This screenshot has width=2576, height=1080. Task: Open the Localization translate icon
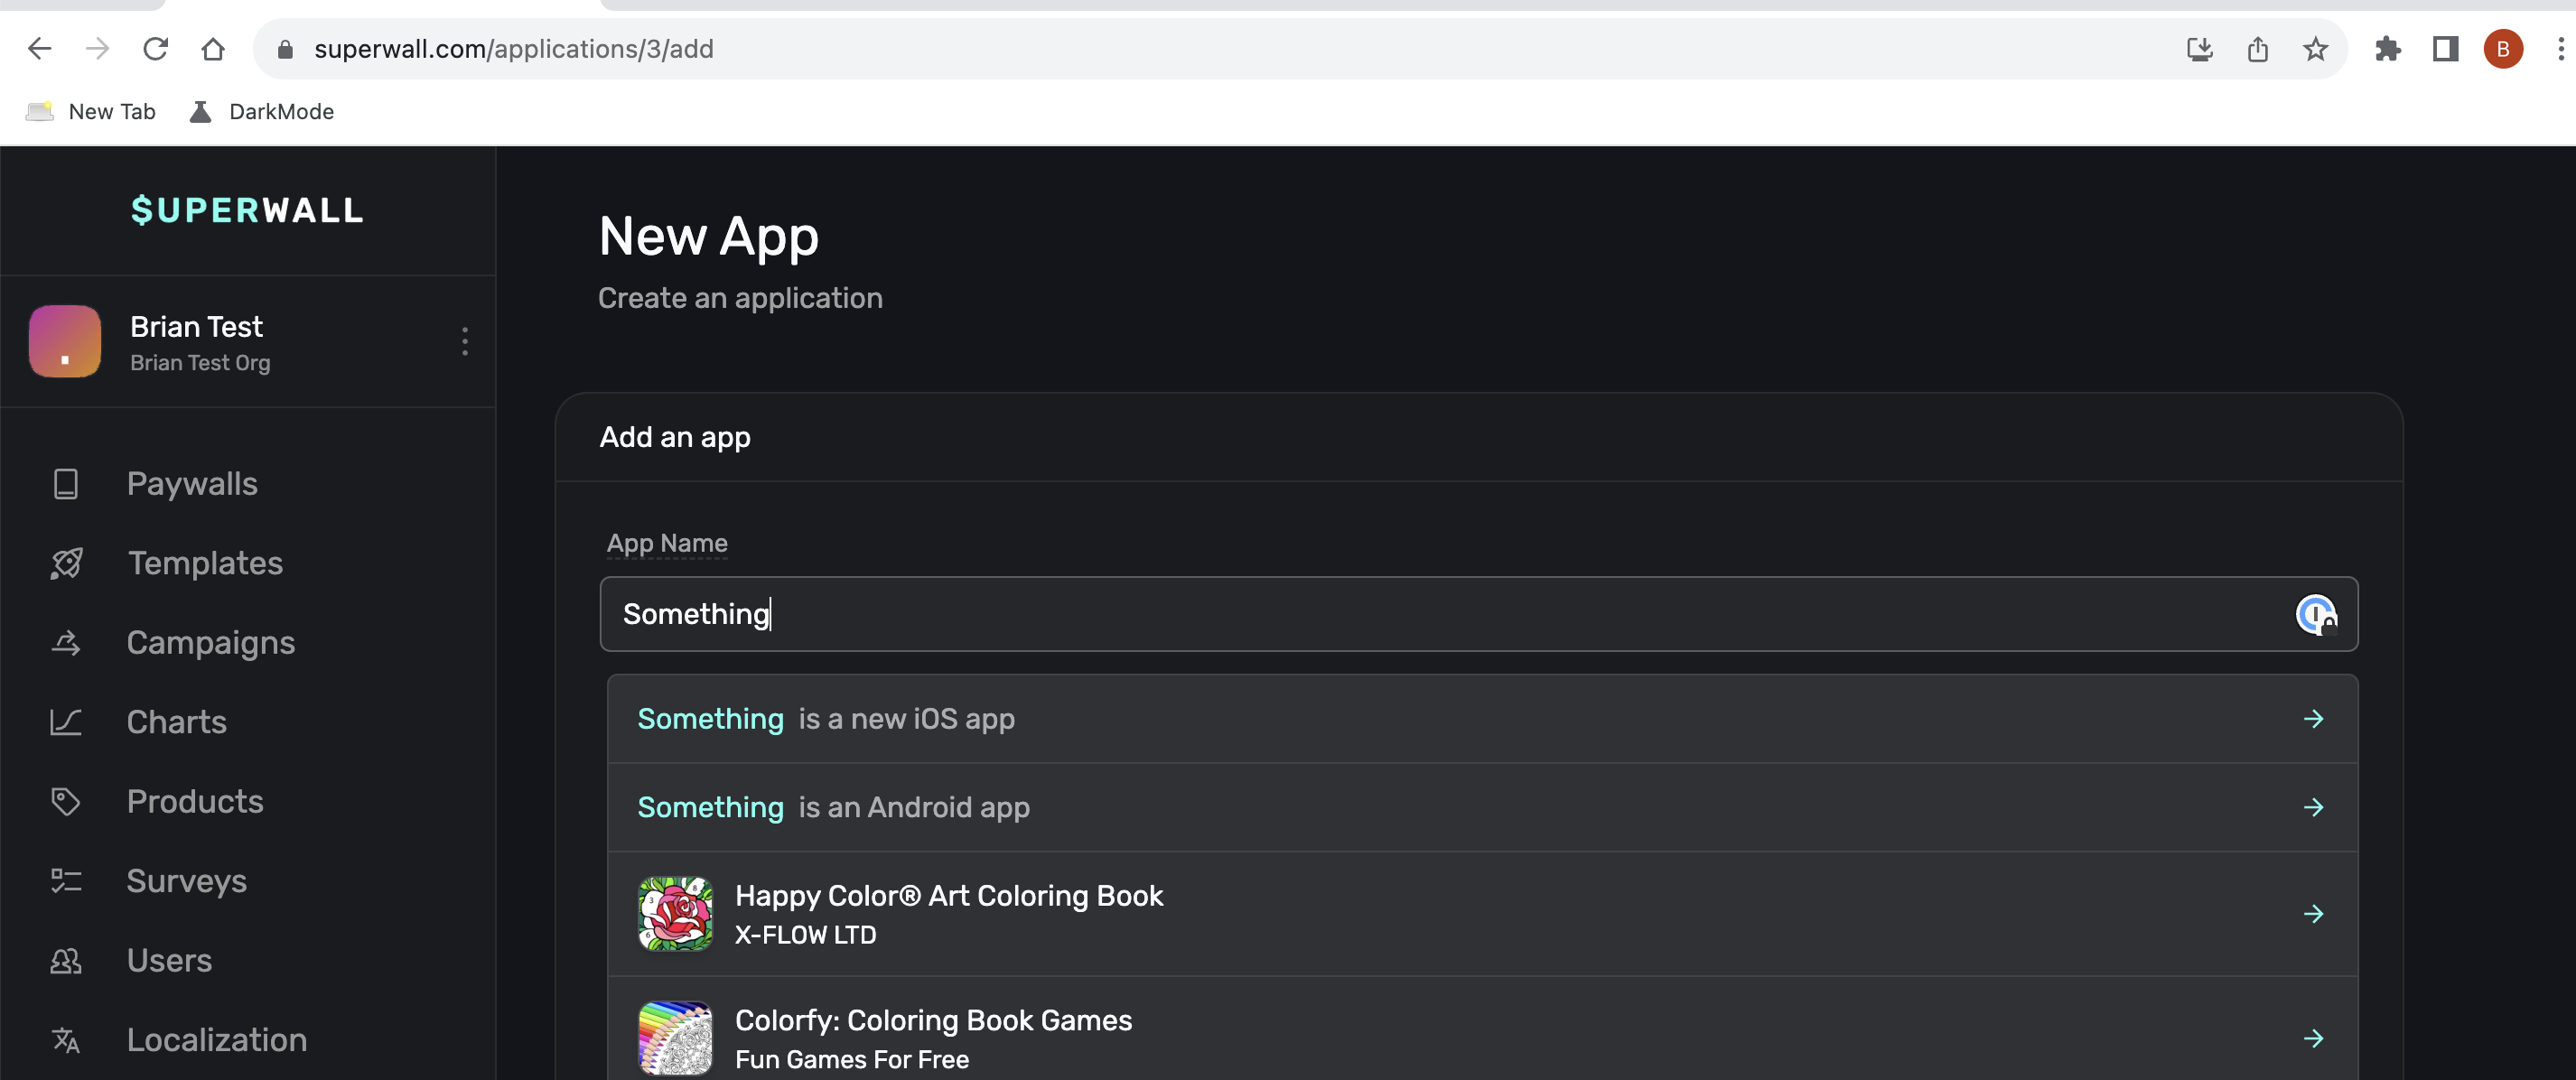point(66,1040)
